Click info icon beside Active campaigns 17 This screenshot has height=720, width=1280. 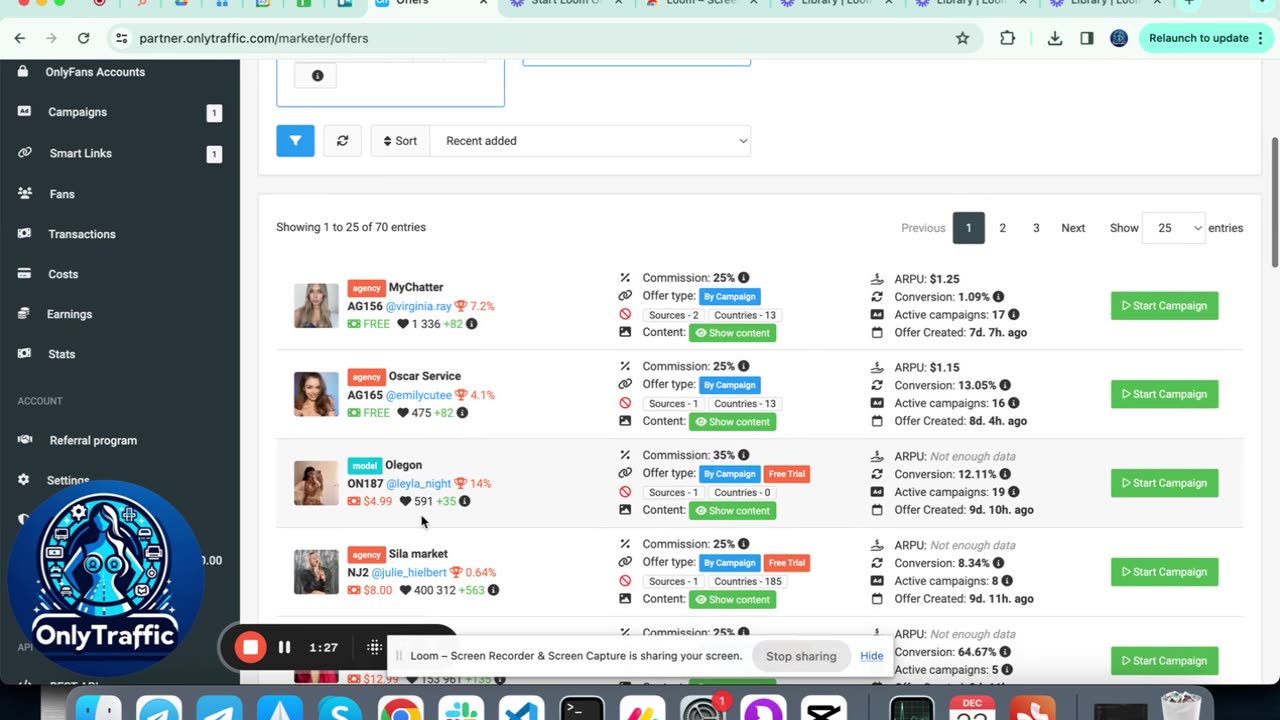1013,315
